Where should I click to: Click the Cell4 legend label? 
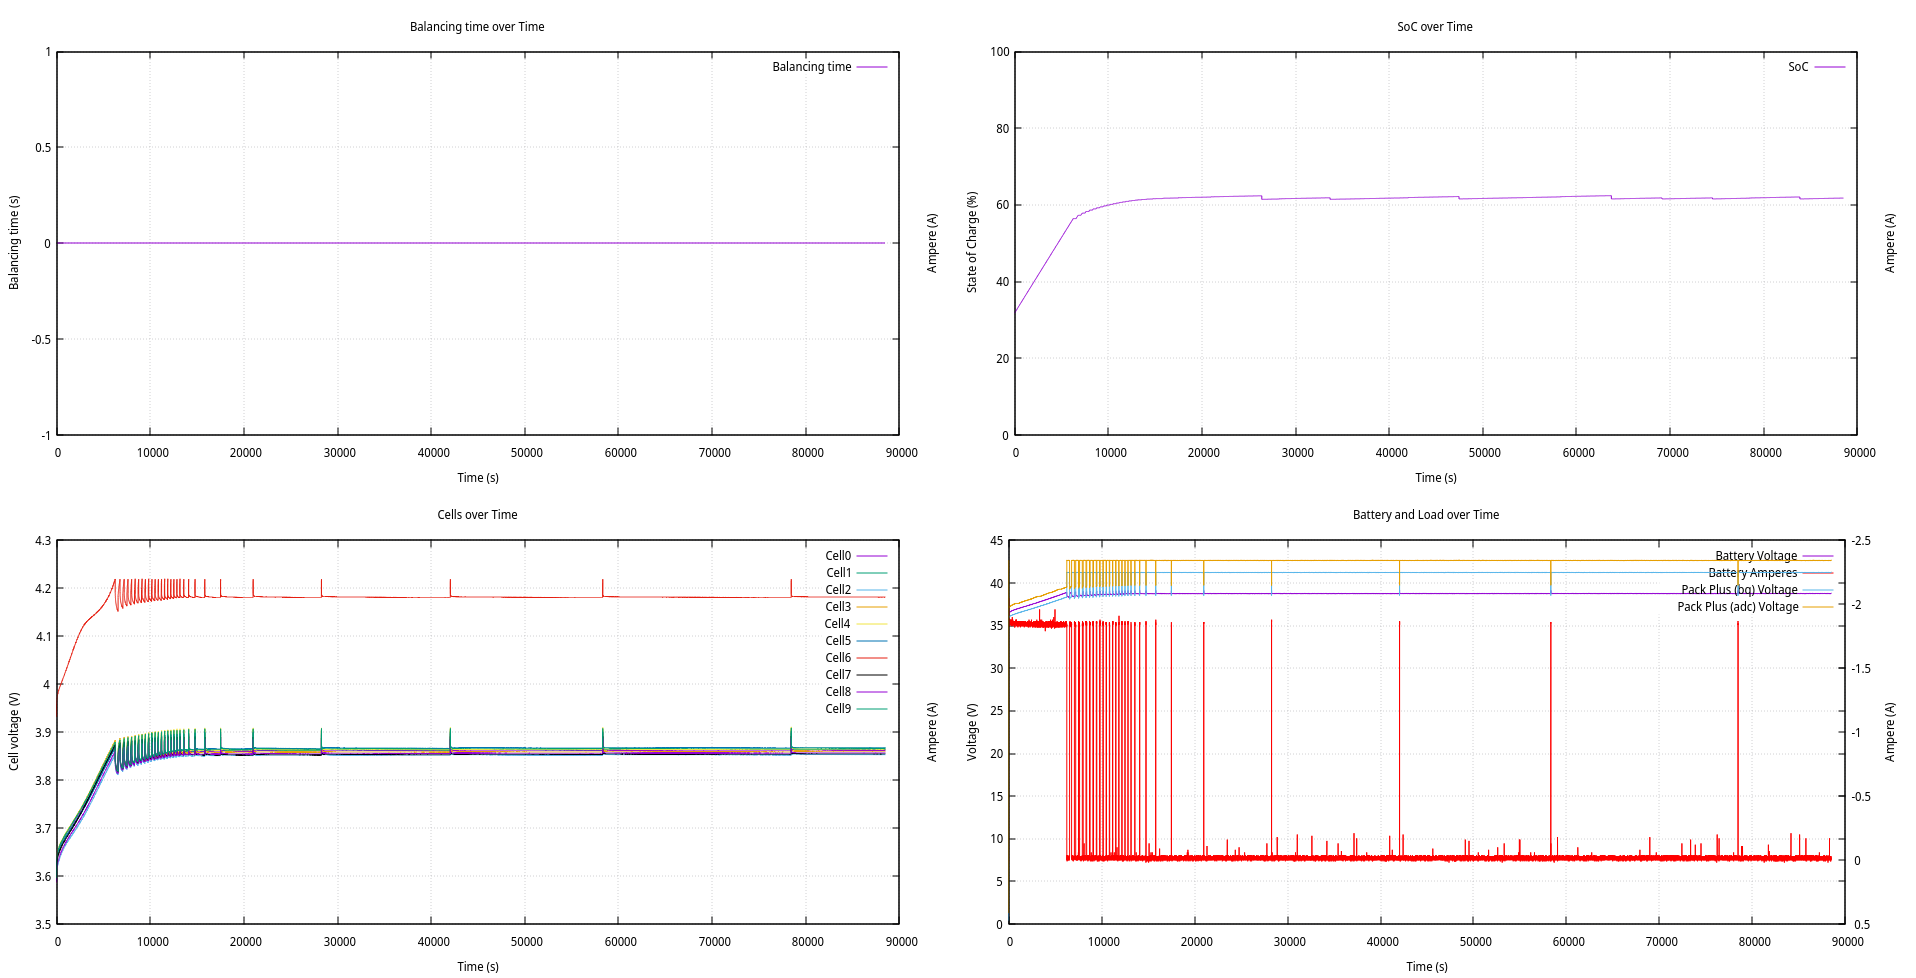point(838,624)
